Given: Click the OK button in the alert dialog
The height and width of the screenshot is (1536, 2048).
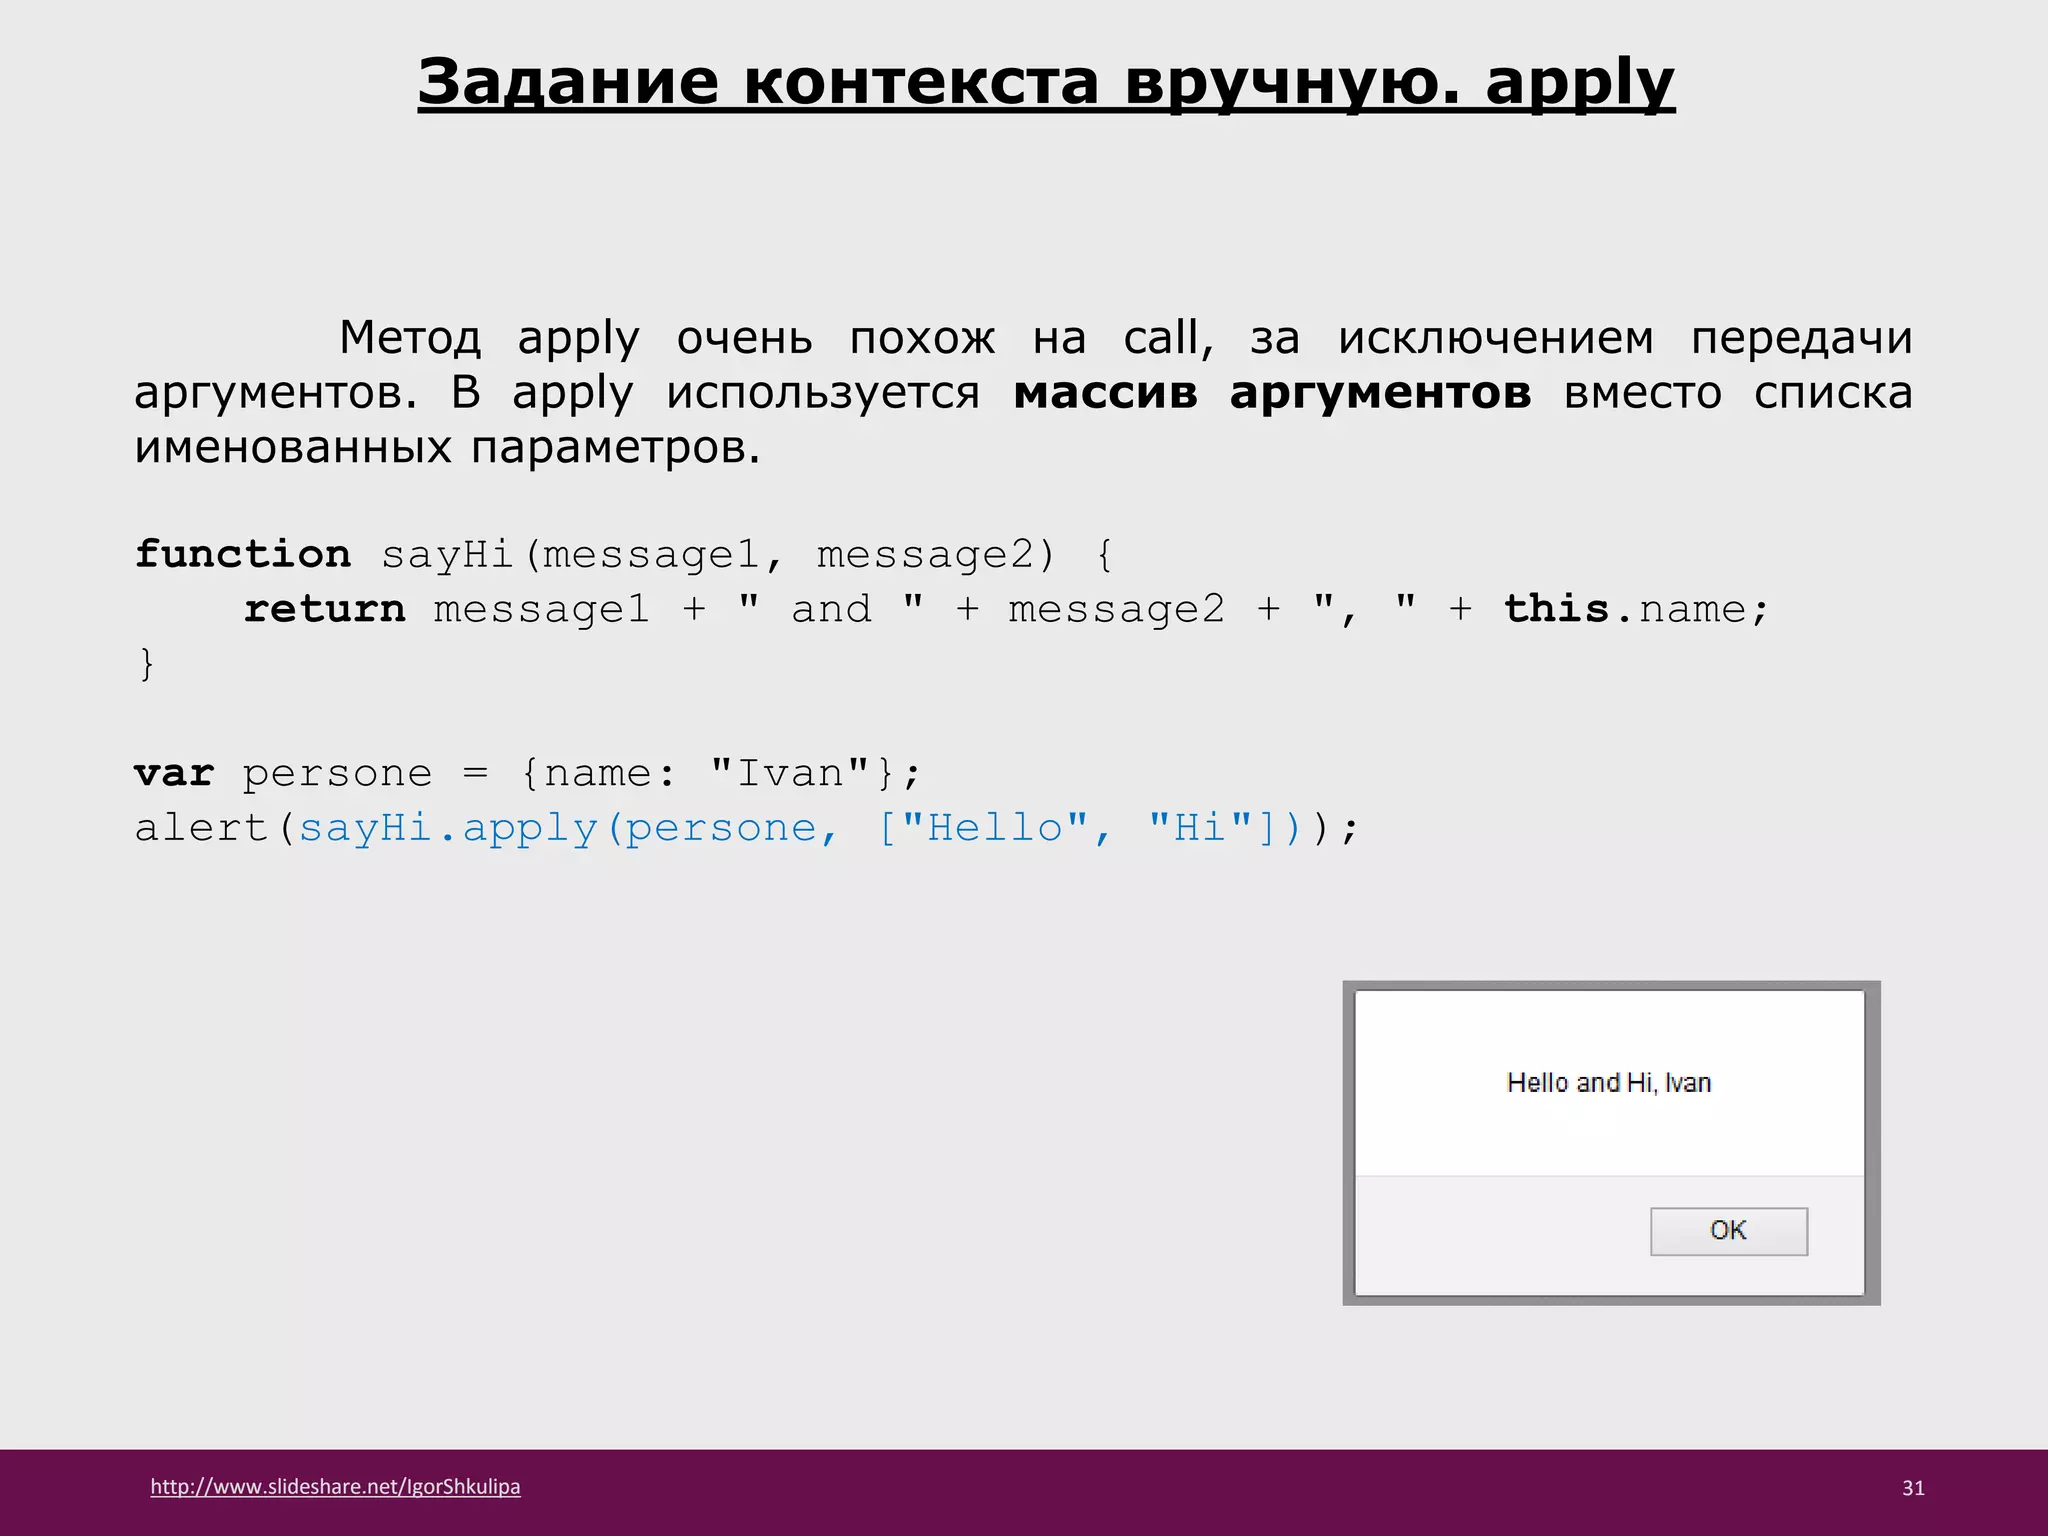Looking at the screenshot, I should (x=1728, y=1231).
